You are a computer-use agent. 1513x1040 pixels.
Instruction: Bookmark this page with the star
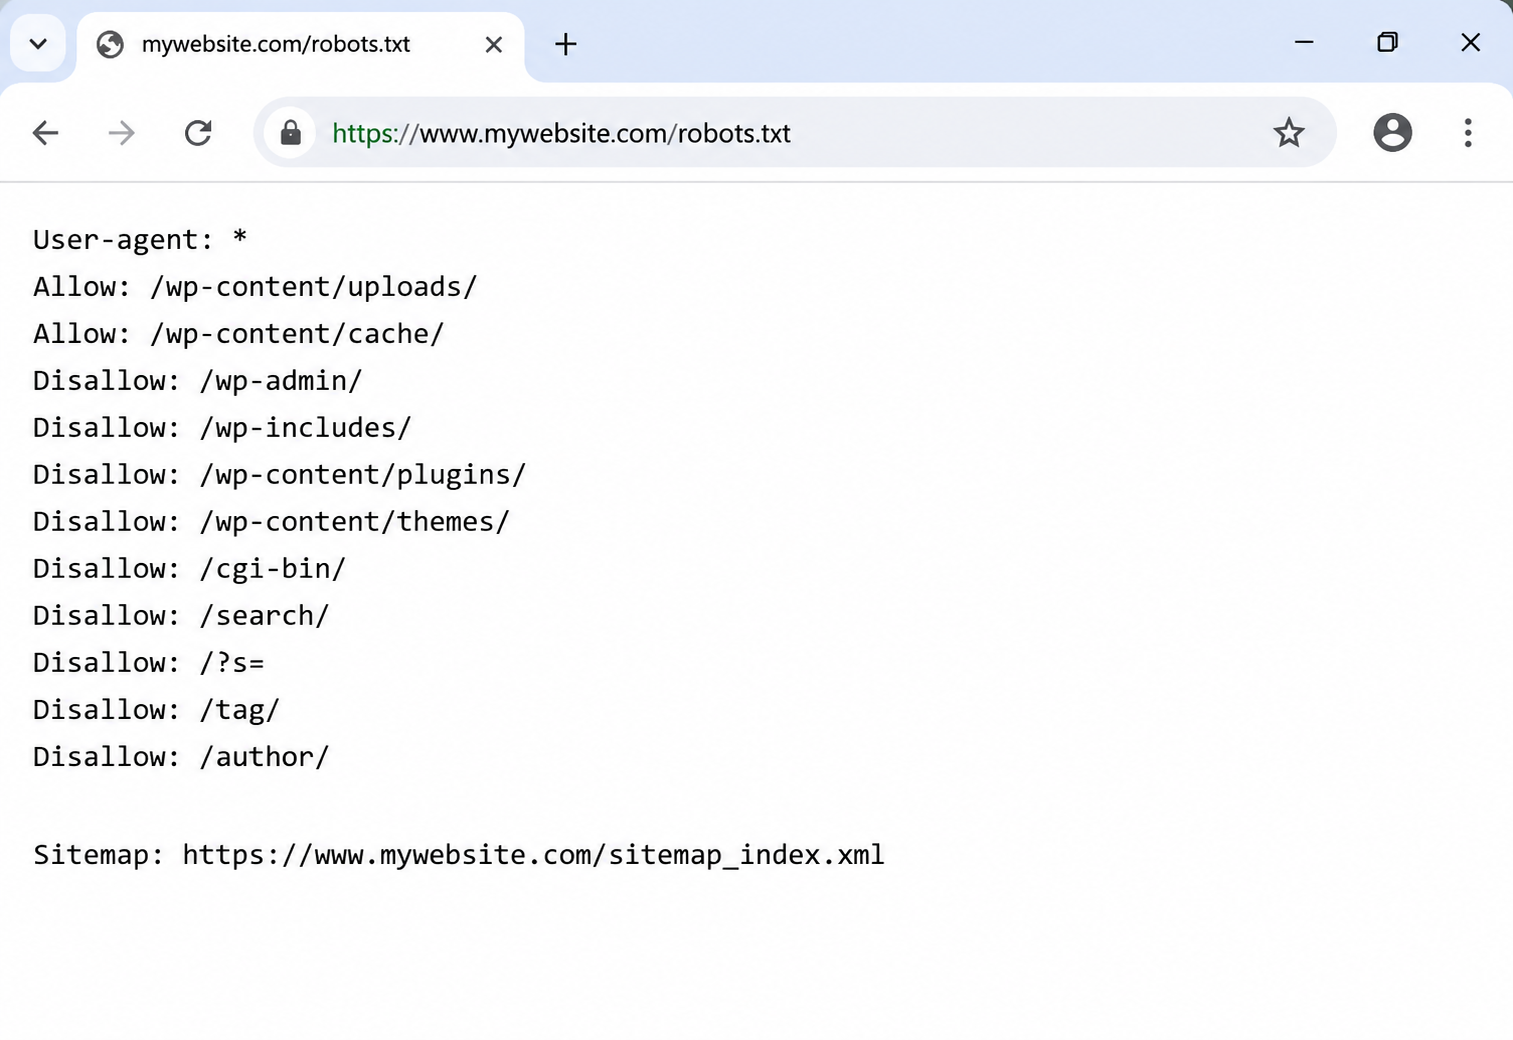(1289, 133)
